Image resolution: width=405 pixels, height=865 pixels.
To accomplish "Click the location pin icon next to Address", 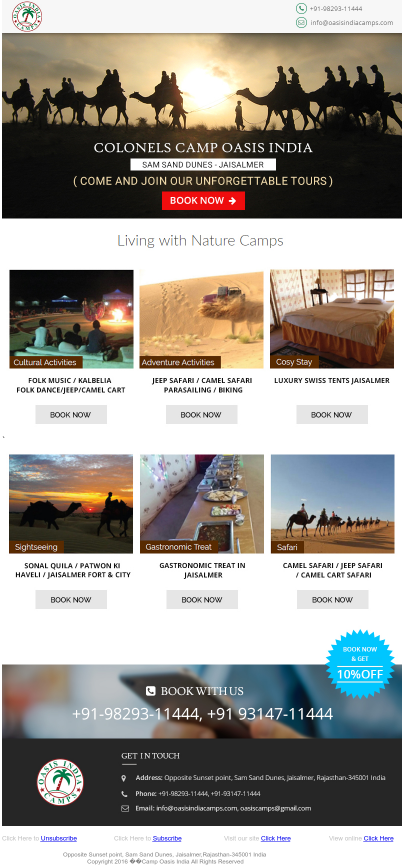I will (x=124, y=778).
